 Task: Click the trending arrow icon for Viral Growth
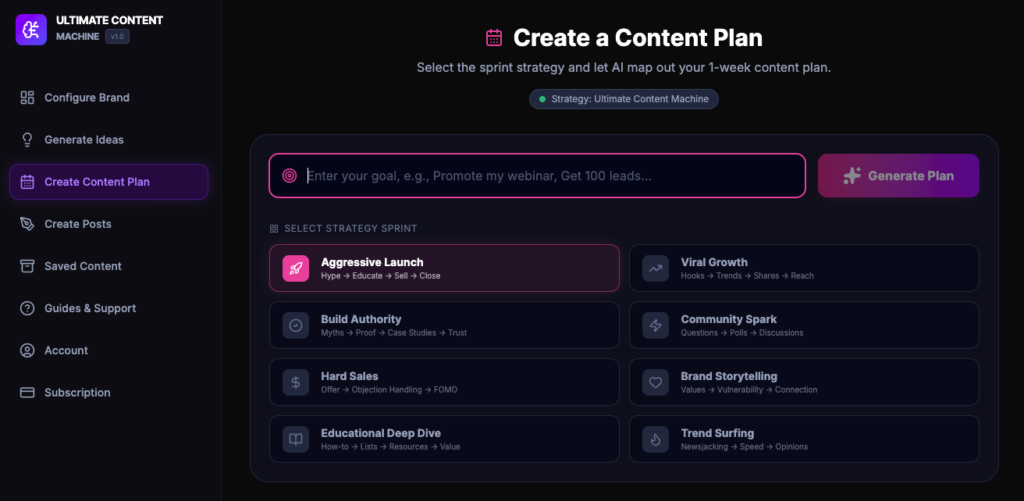pos(656,268)
